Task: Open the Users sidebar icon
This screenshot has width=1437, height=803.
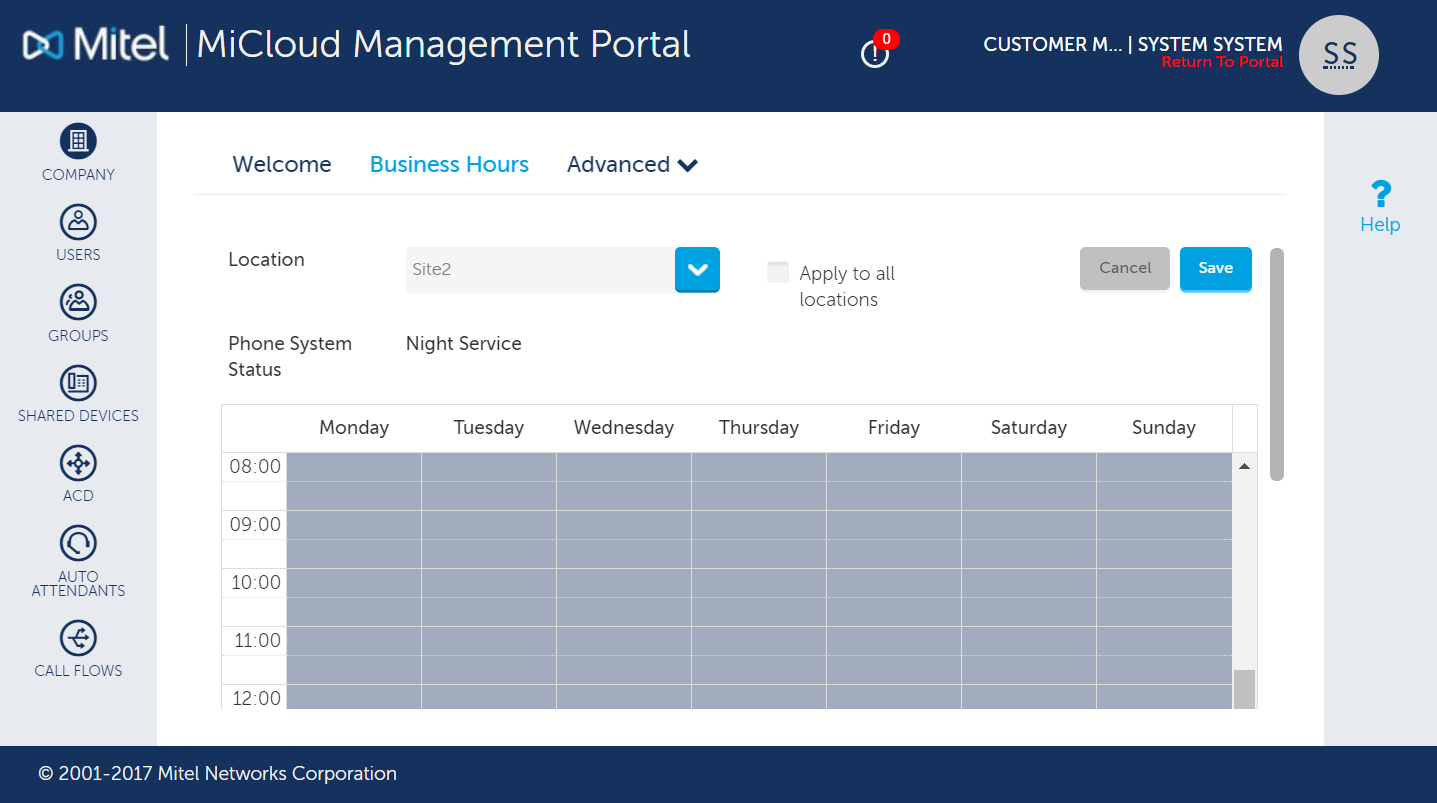Action: tap(78, 222)
